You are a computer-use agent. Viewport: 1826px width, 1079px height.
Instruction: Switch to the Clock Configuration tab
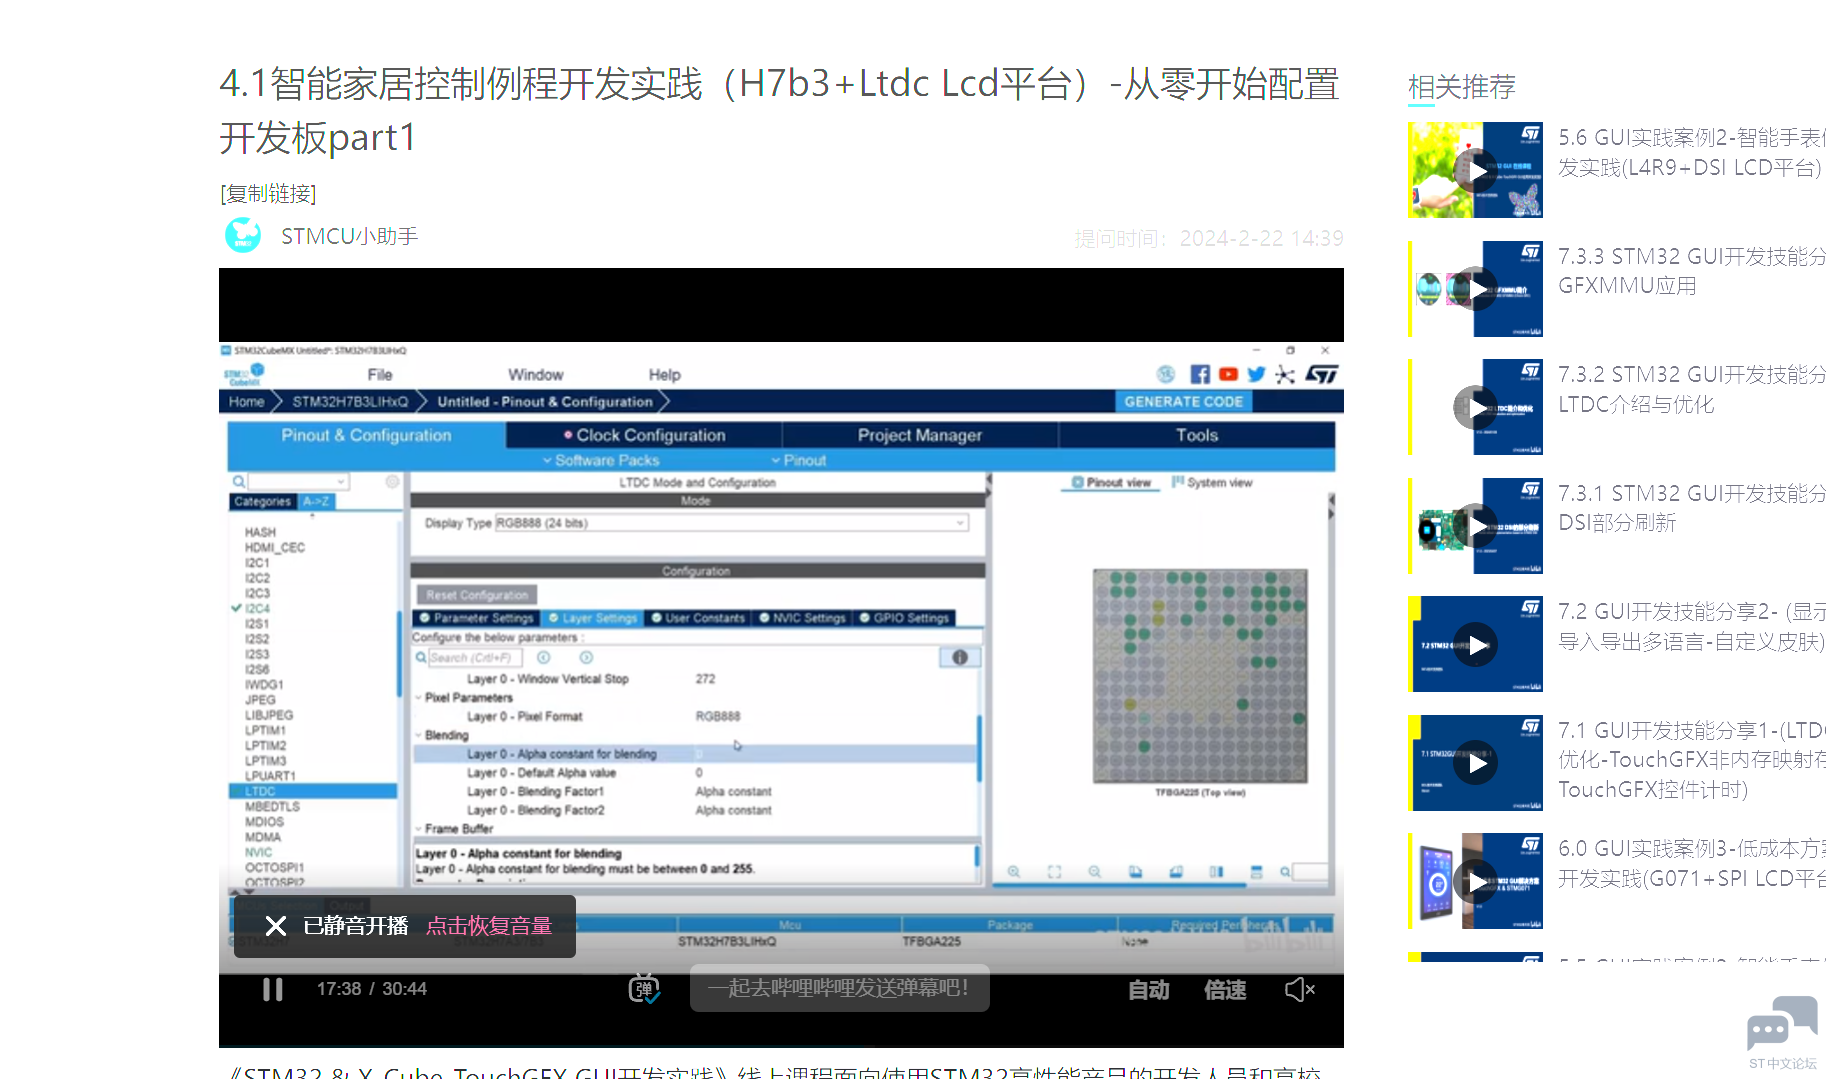click(644, 435)
